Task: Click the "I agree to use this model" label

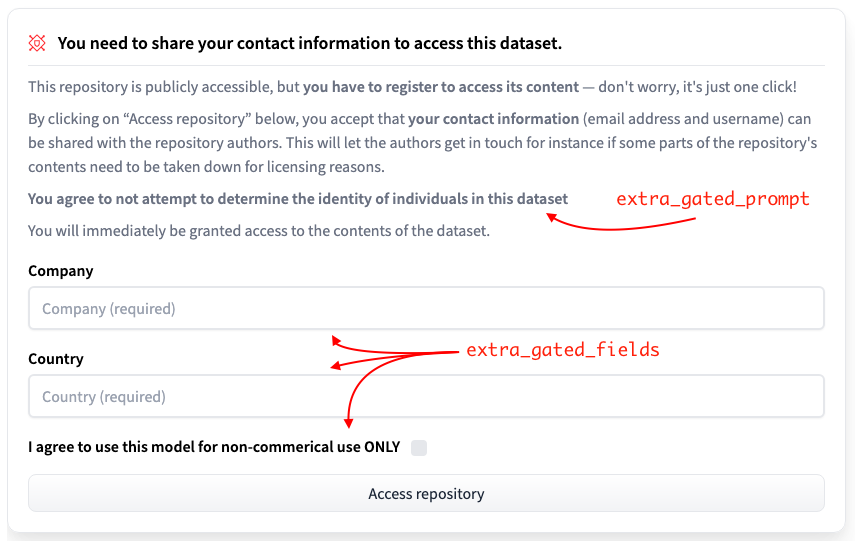Action: [213, 447]
